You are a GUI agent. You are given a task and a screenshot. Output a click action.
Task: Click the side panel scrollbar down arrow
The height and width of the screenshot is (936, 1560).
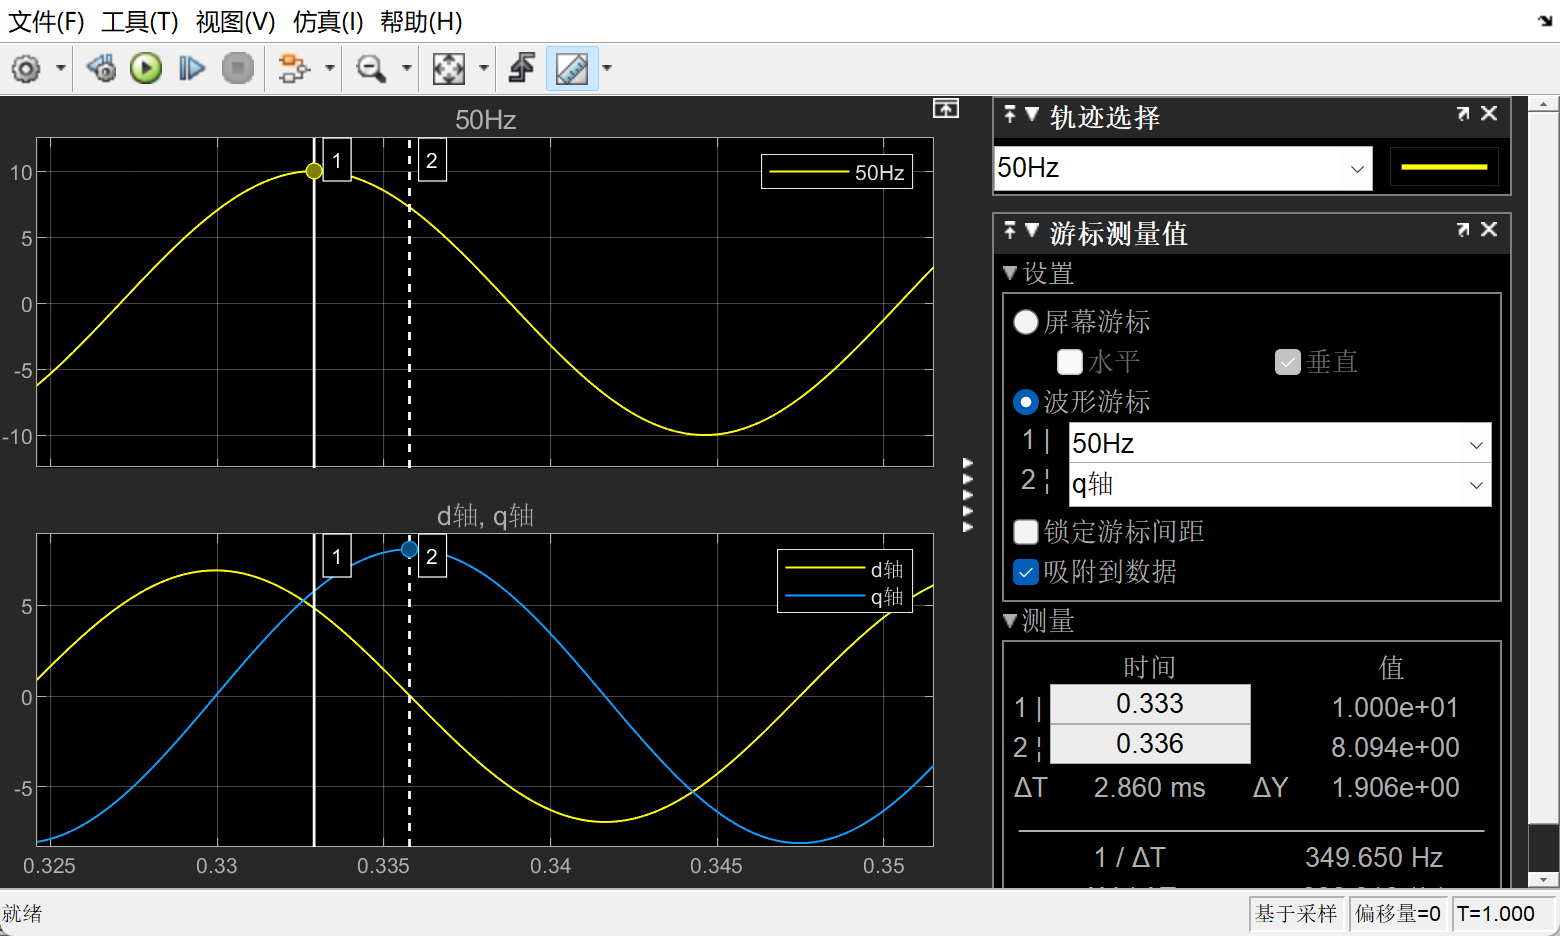pyautogui.click(x=1544, y=880)
